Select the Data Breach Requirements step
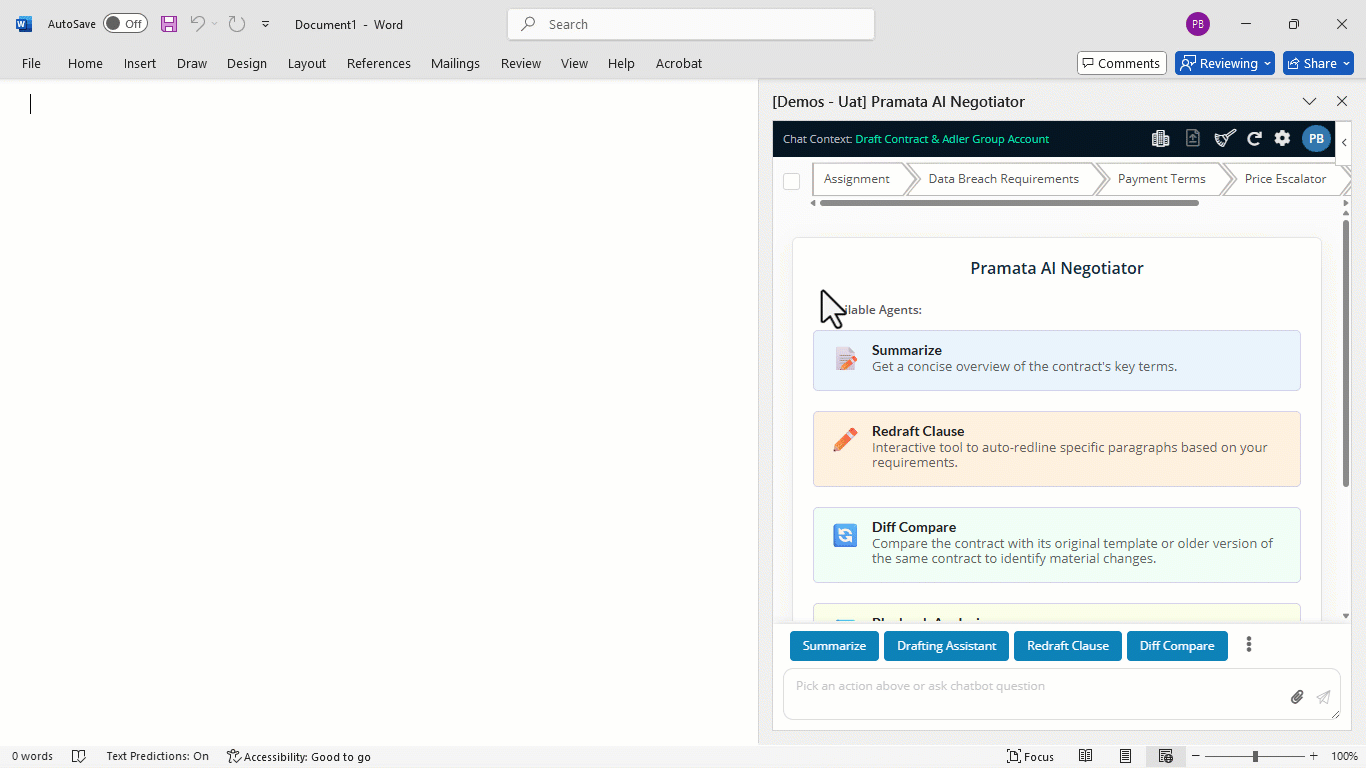Image resolution: width=1366 pixels, height=768 pixels. tap(1004, 179)
